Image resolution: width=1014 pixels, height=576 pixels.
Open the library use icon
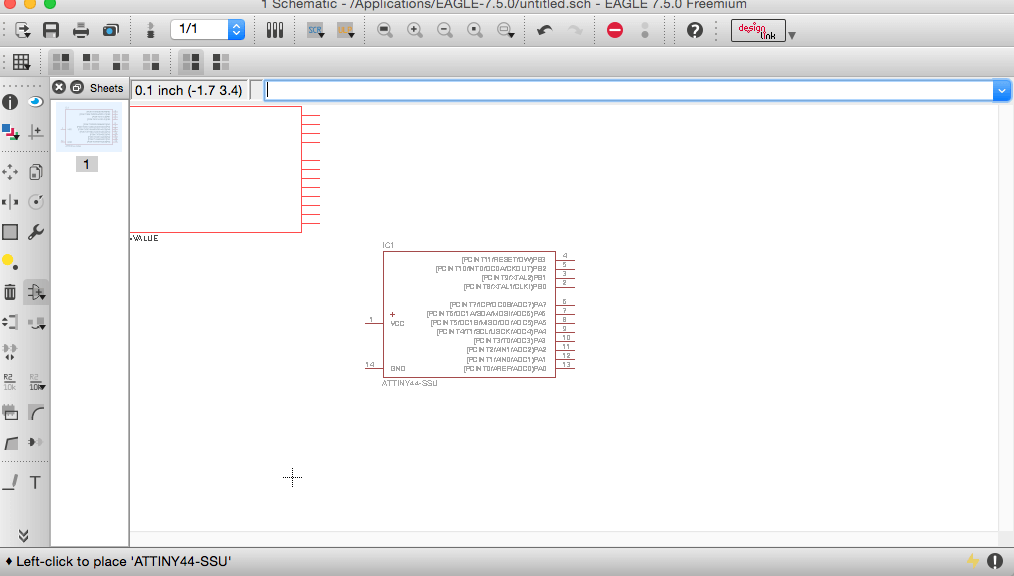point(275,30)
